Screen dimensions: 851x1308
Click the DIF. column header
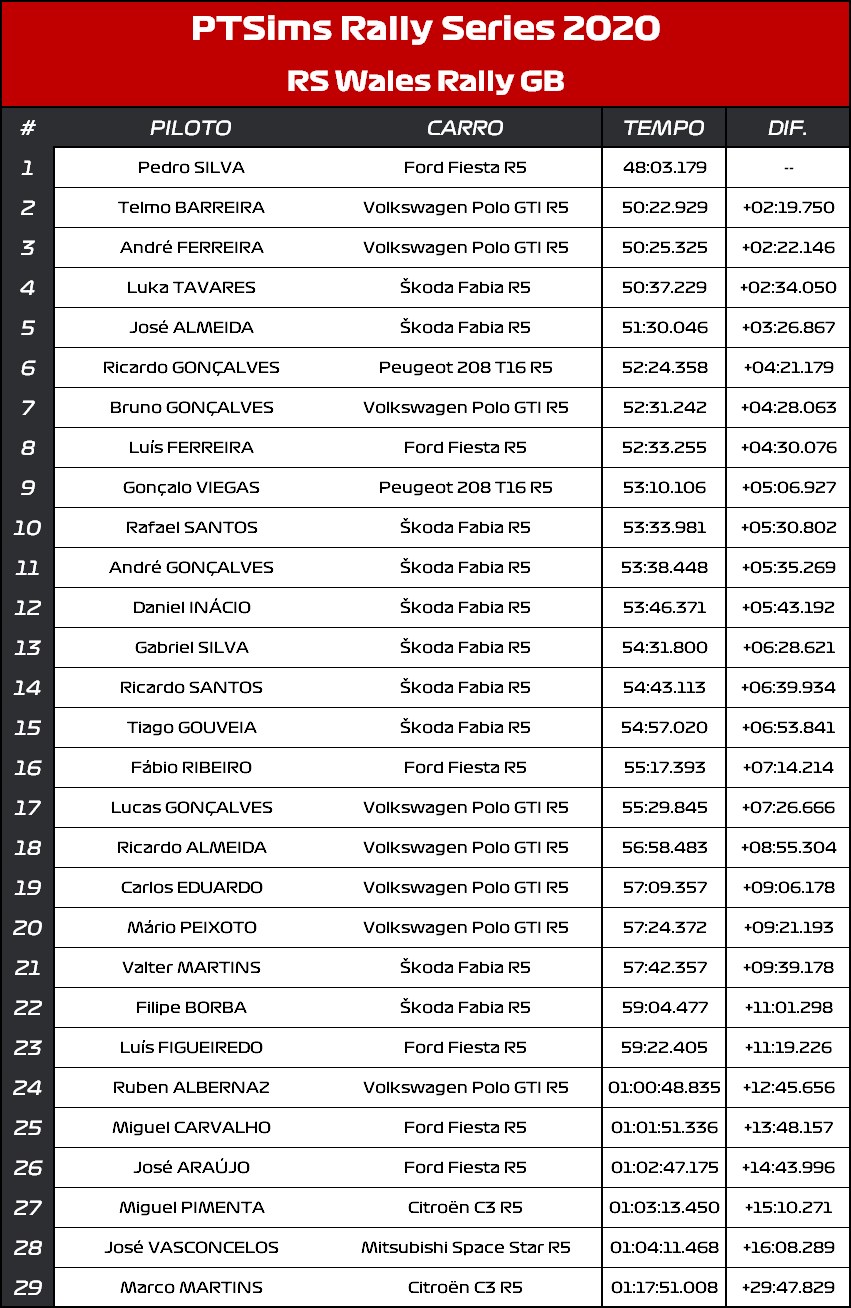tap(788, 128)
